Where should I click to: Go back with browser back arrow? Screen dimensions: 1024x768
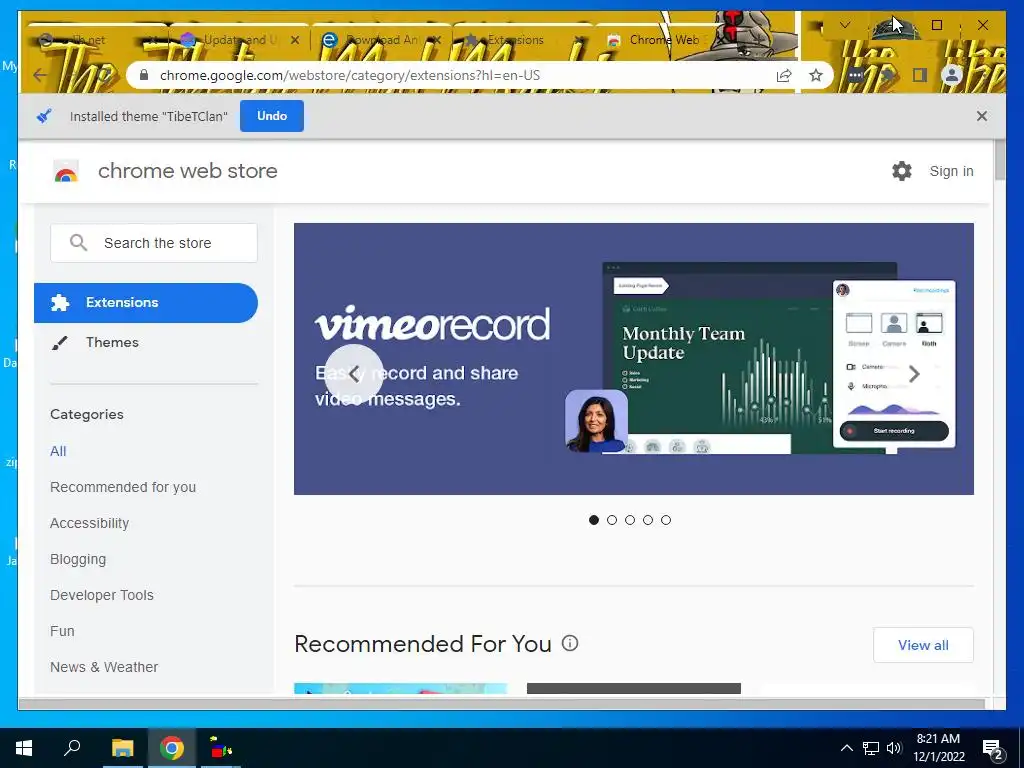tap(39, 75)
